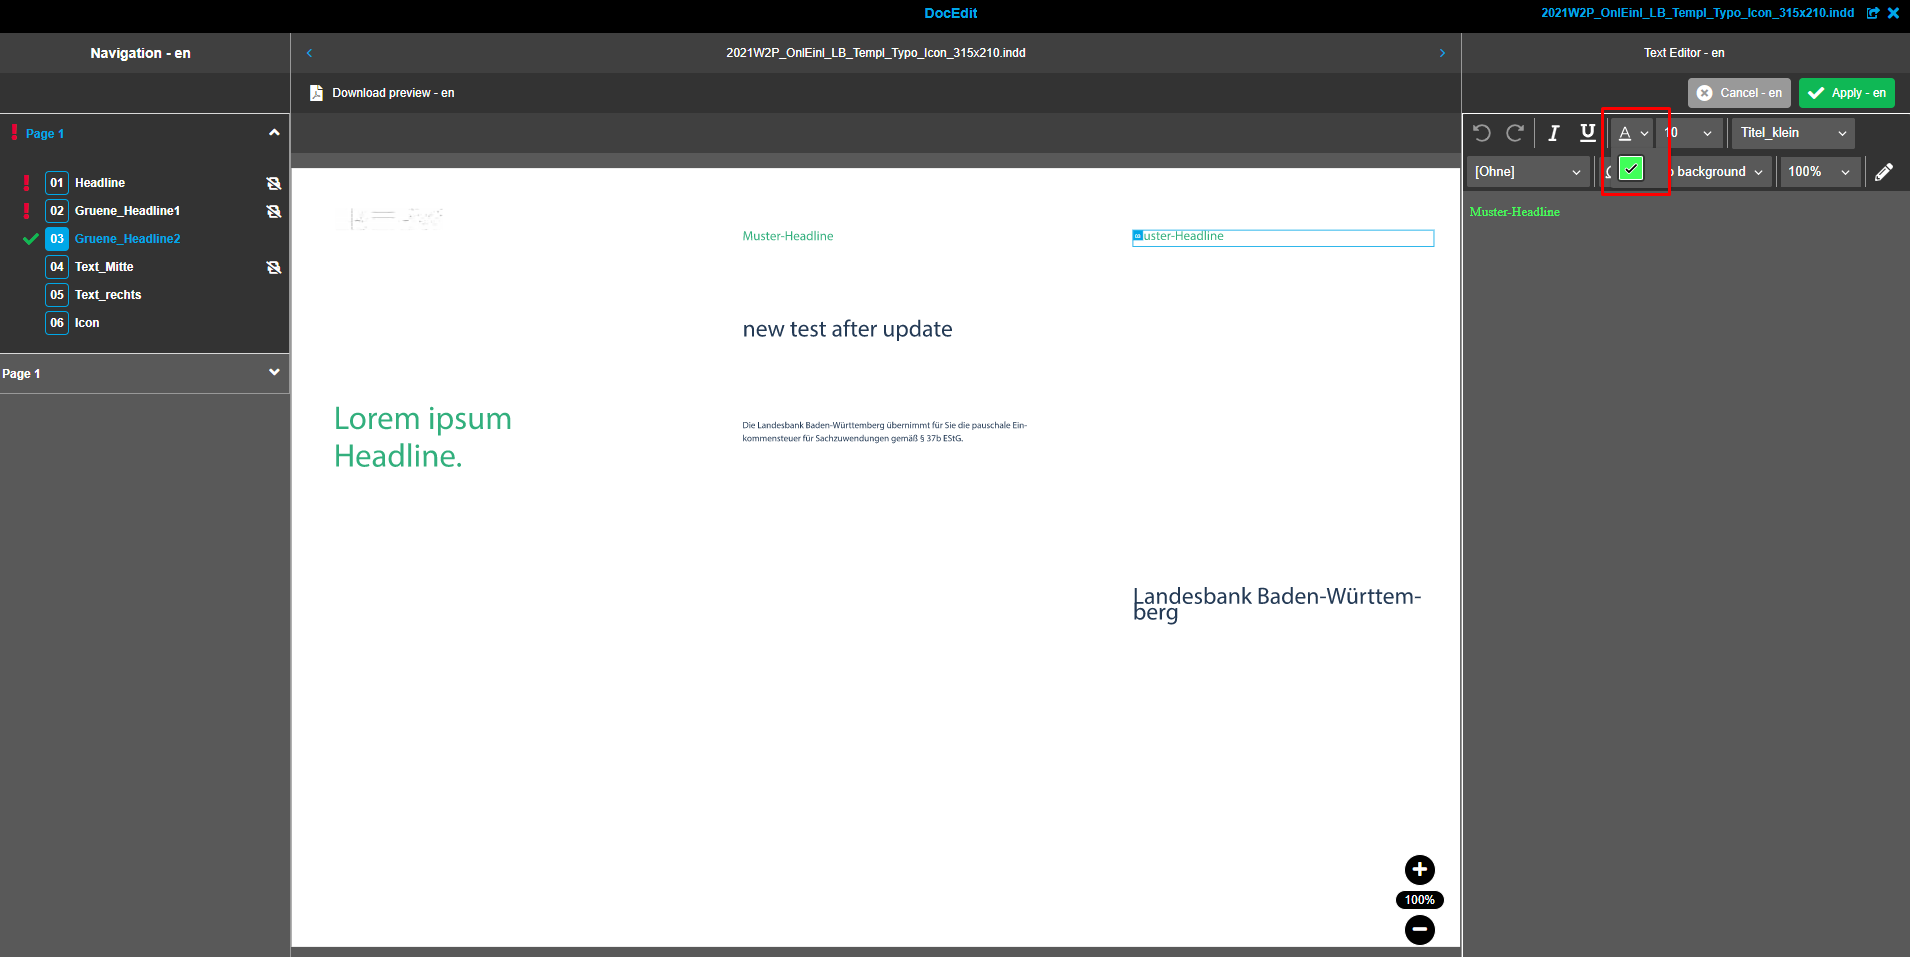Toggle italic formatting
Screen dimensions: 1910x957
[x=1553, y=133]
